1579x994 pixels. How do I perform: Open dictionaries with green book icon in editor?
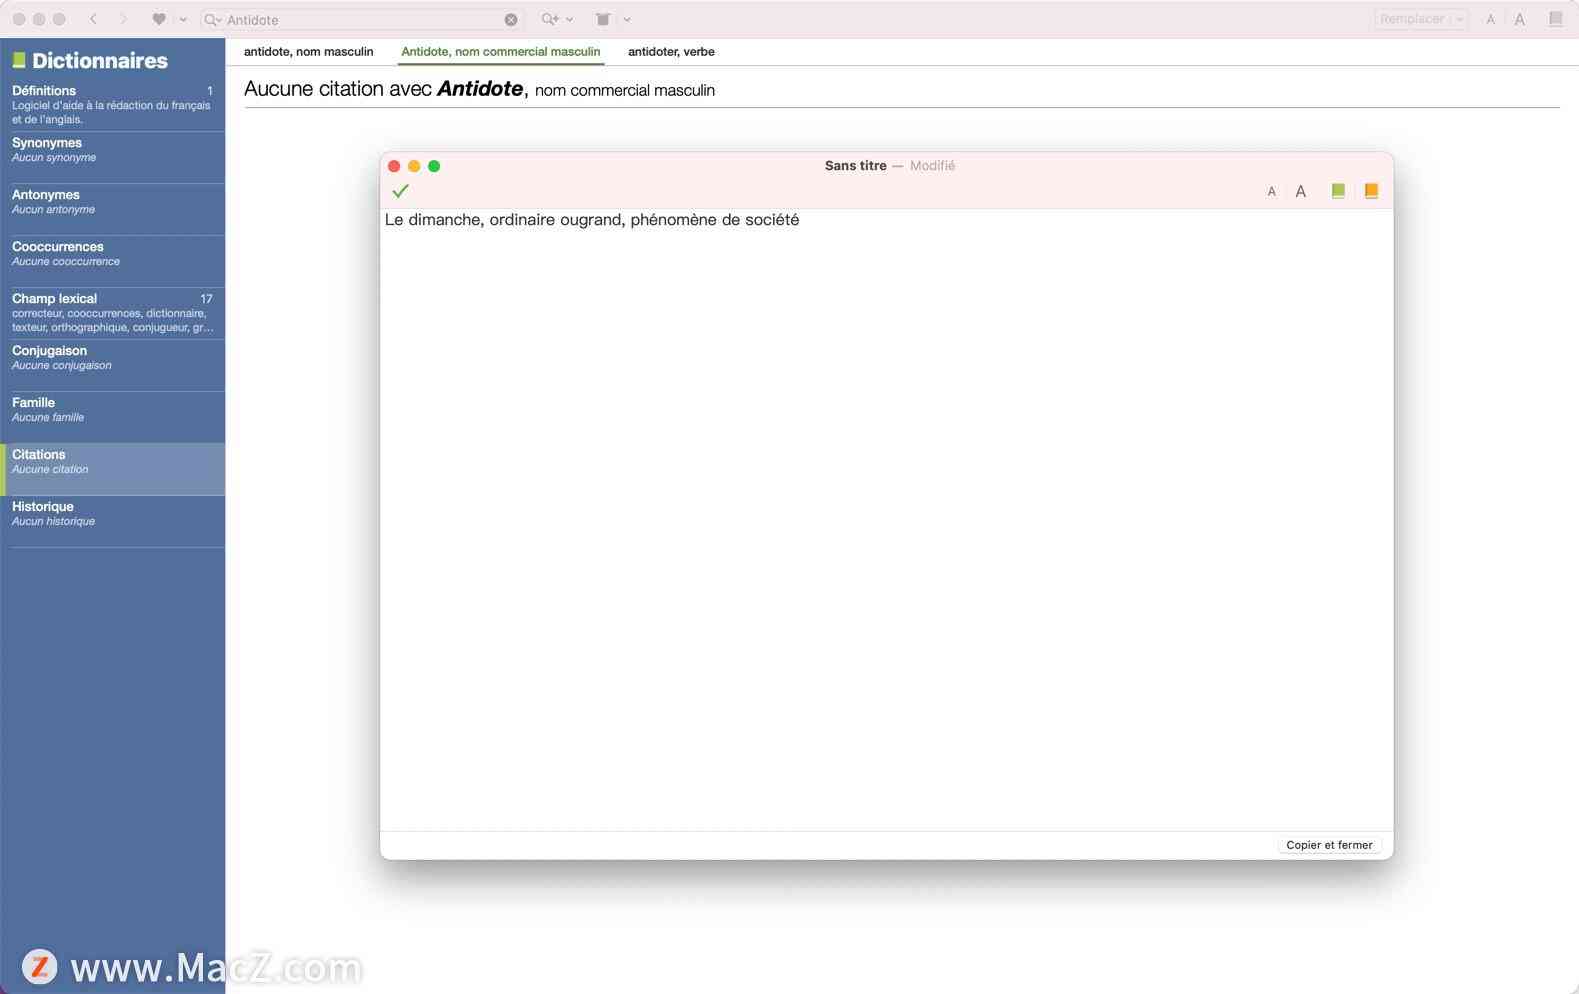coord(1338,191)
